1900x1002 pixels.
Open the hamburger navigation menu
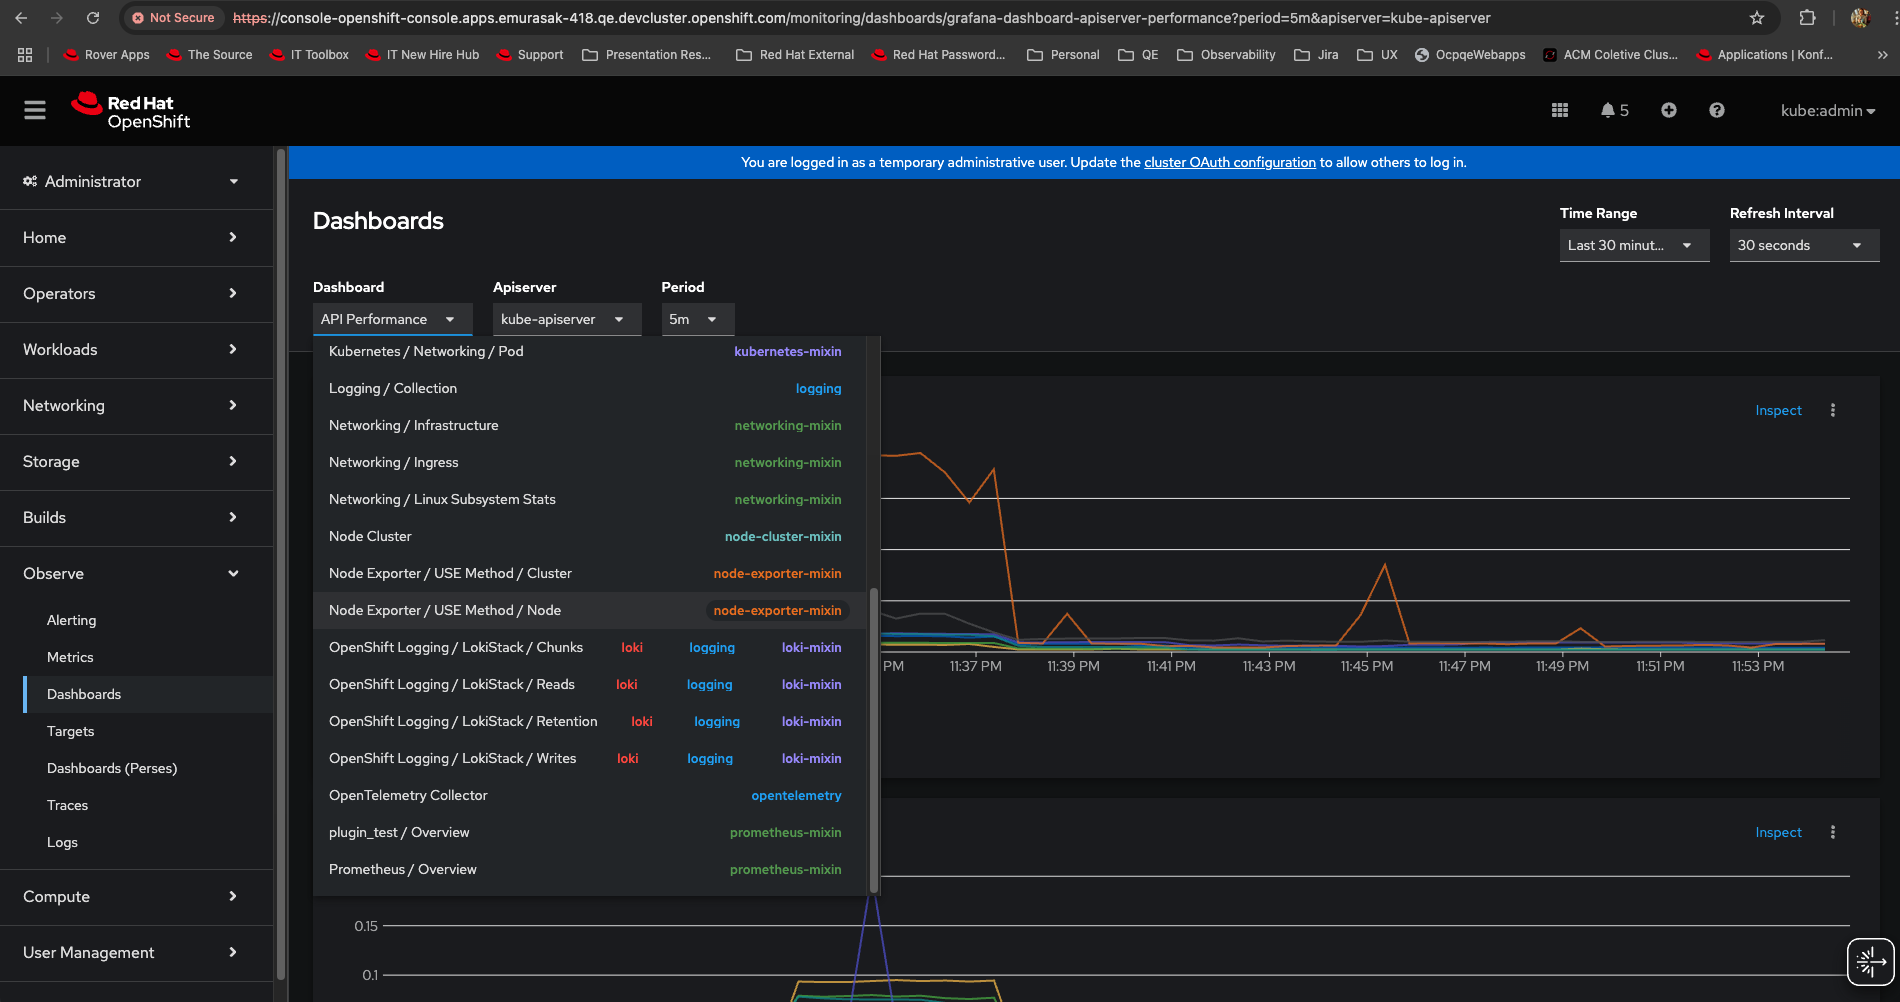click(x=35, y=111)
